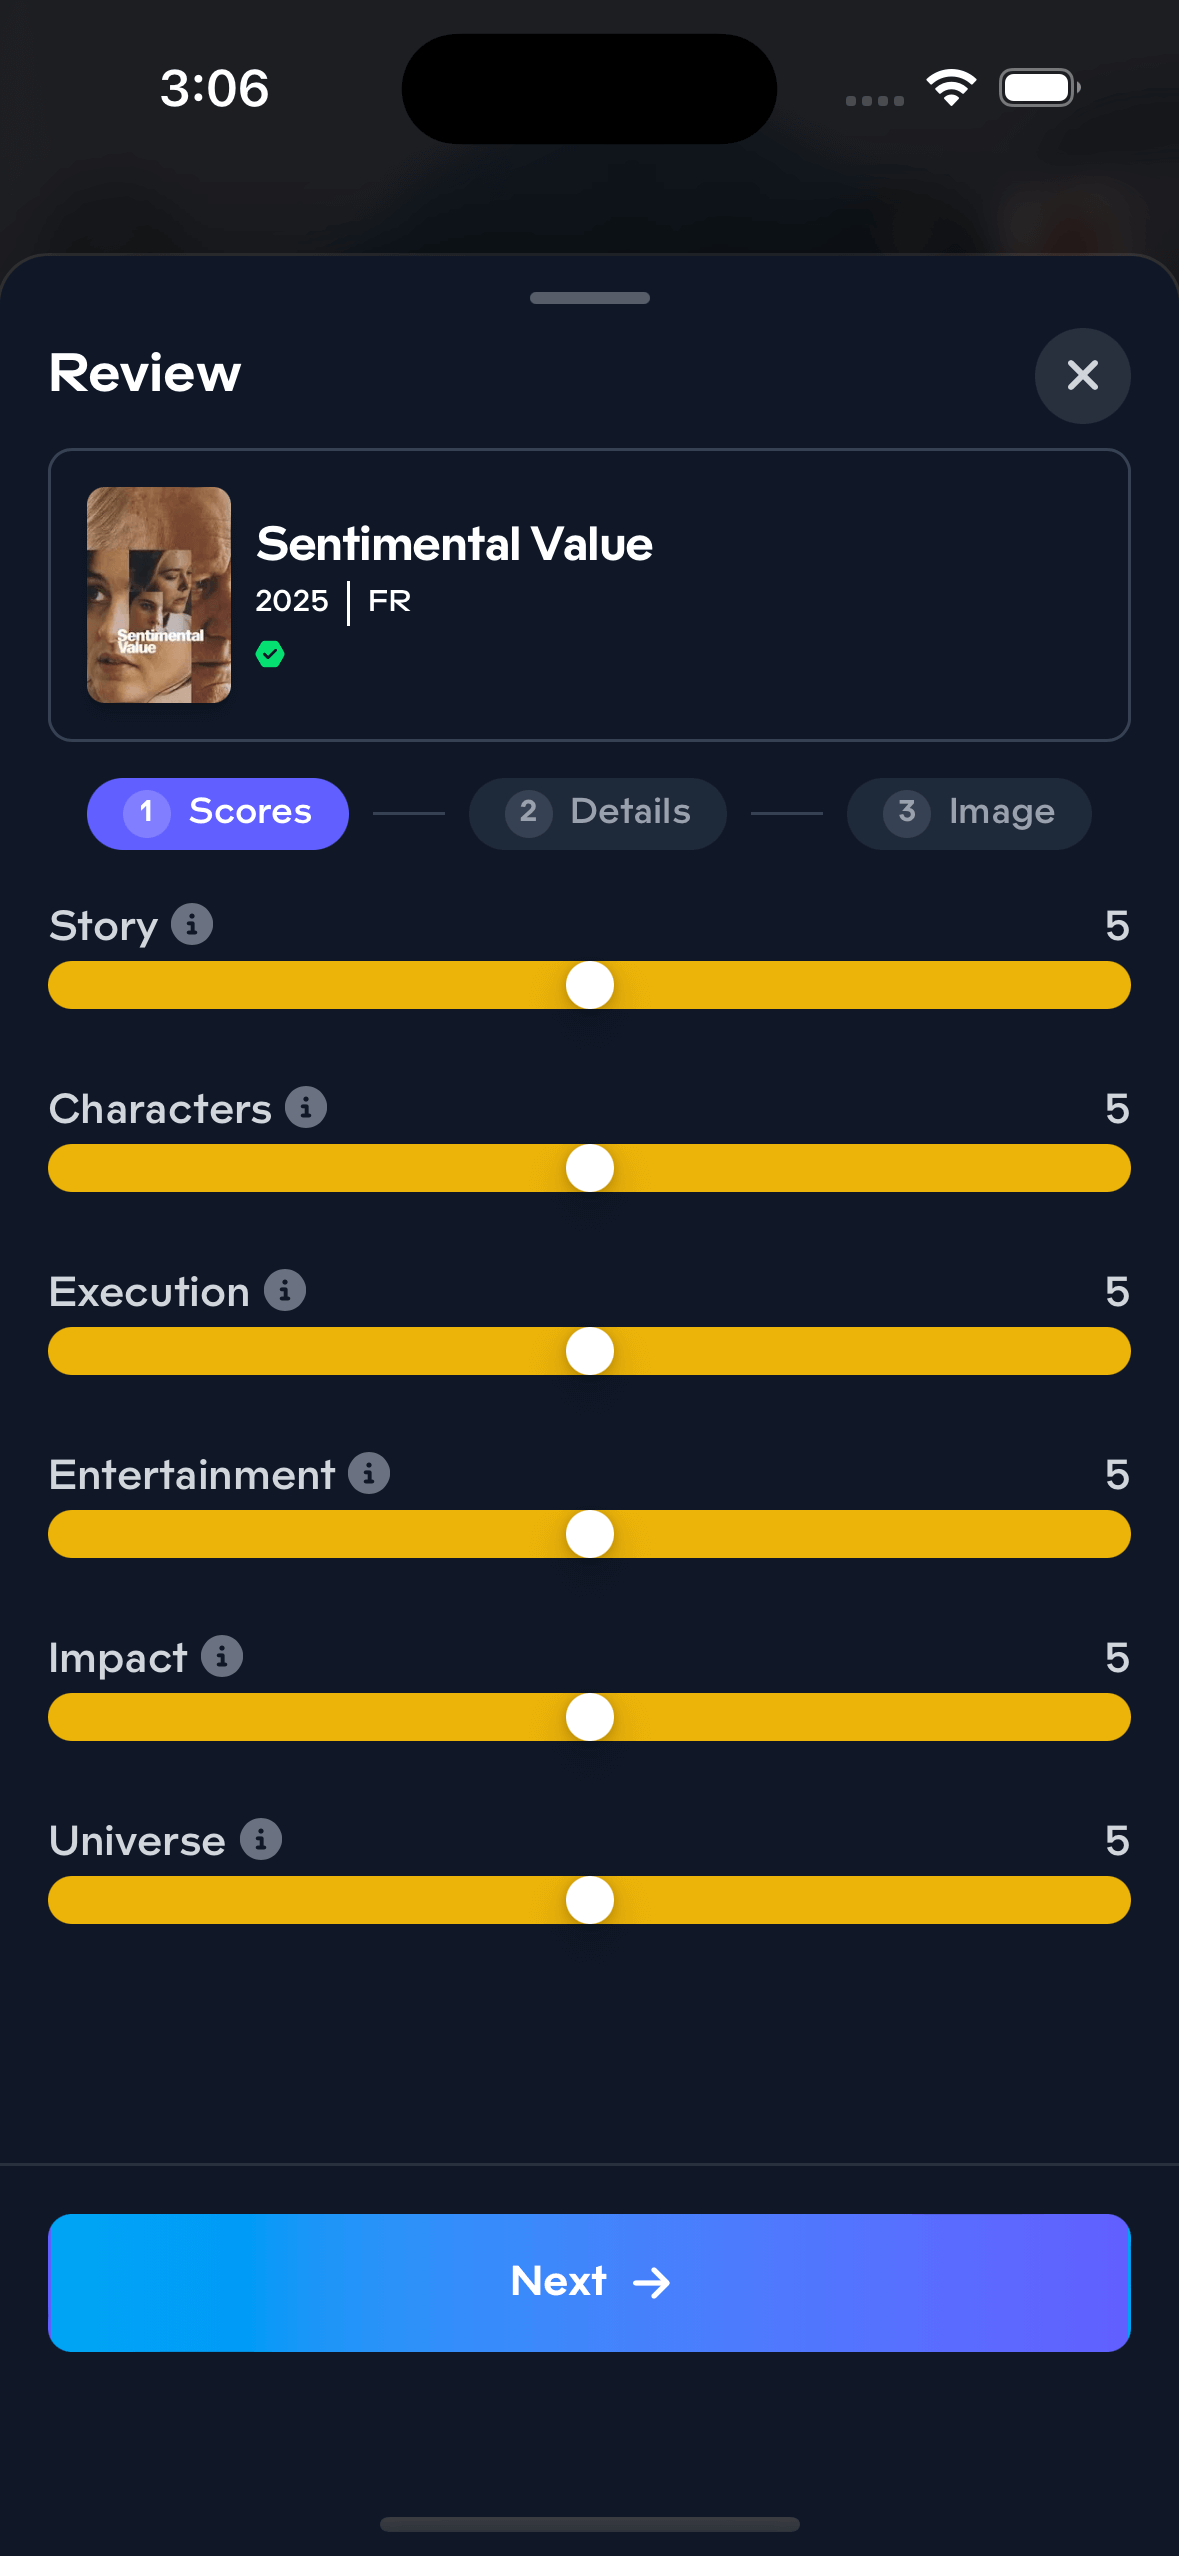Open the Execution info tooltip

(285, 1290)
